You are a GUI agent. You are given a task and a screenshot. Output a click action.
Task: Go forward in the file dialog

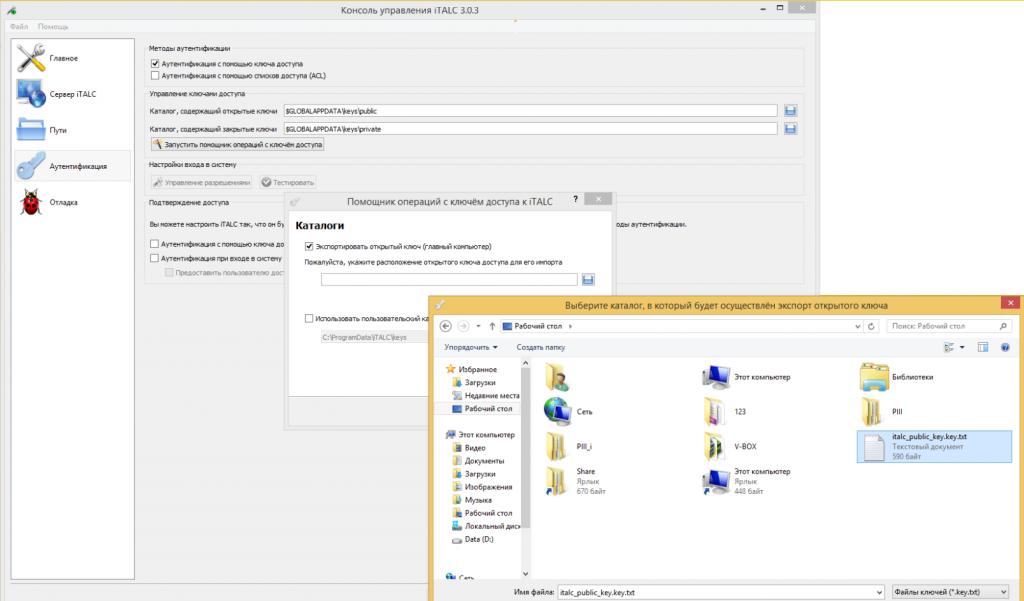point(463,326)
